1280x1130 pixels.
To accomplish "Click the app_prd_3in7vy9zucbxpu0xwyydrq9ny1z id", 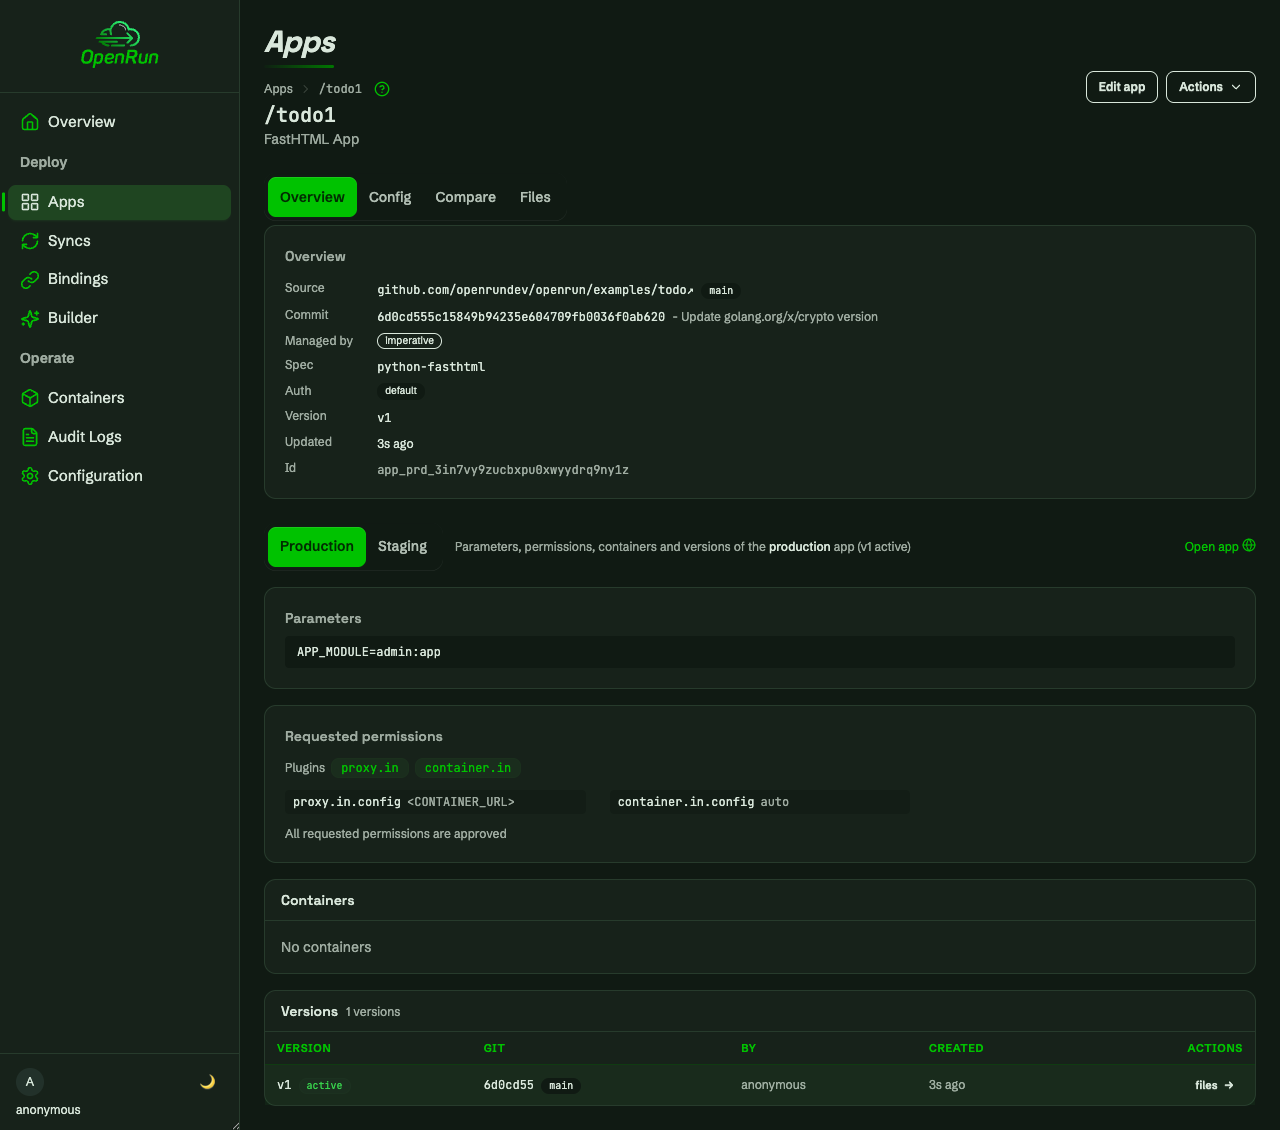I will tap(503, 469).
